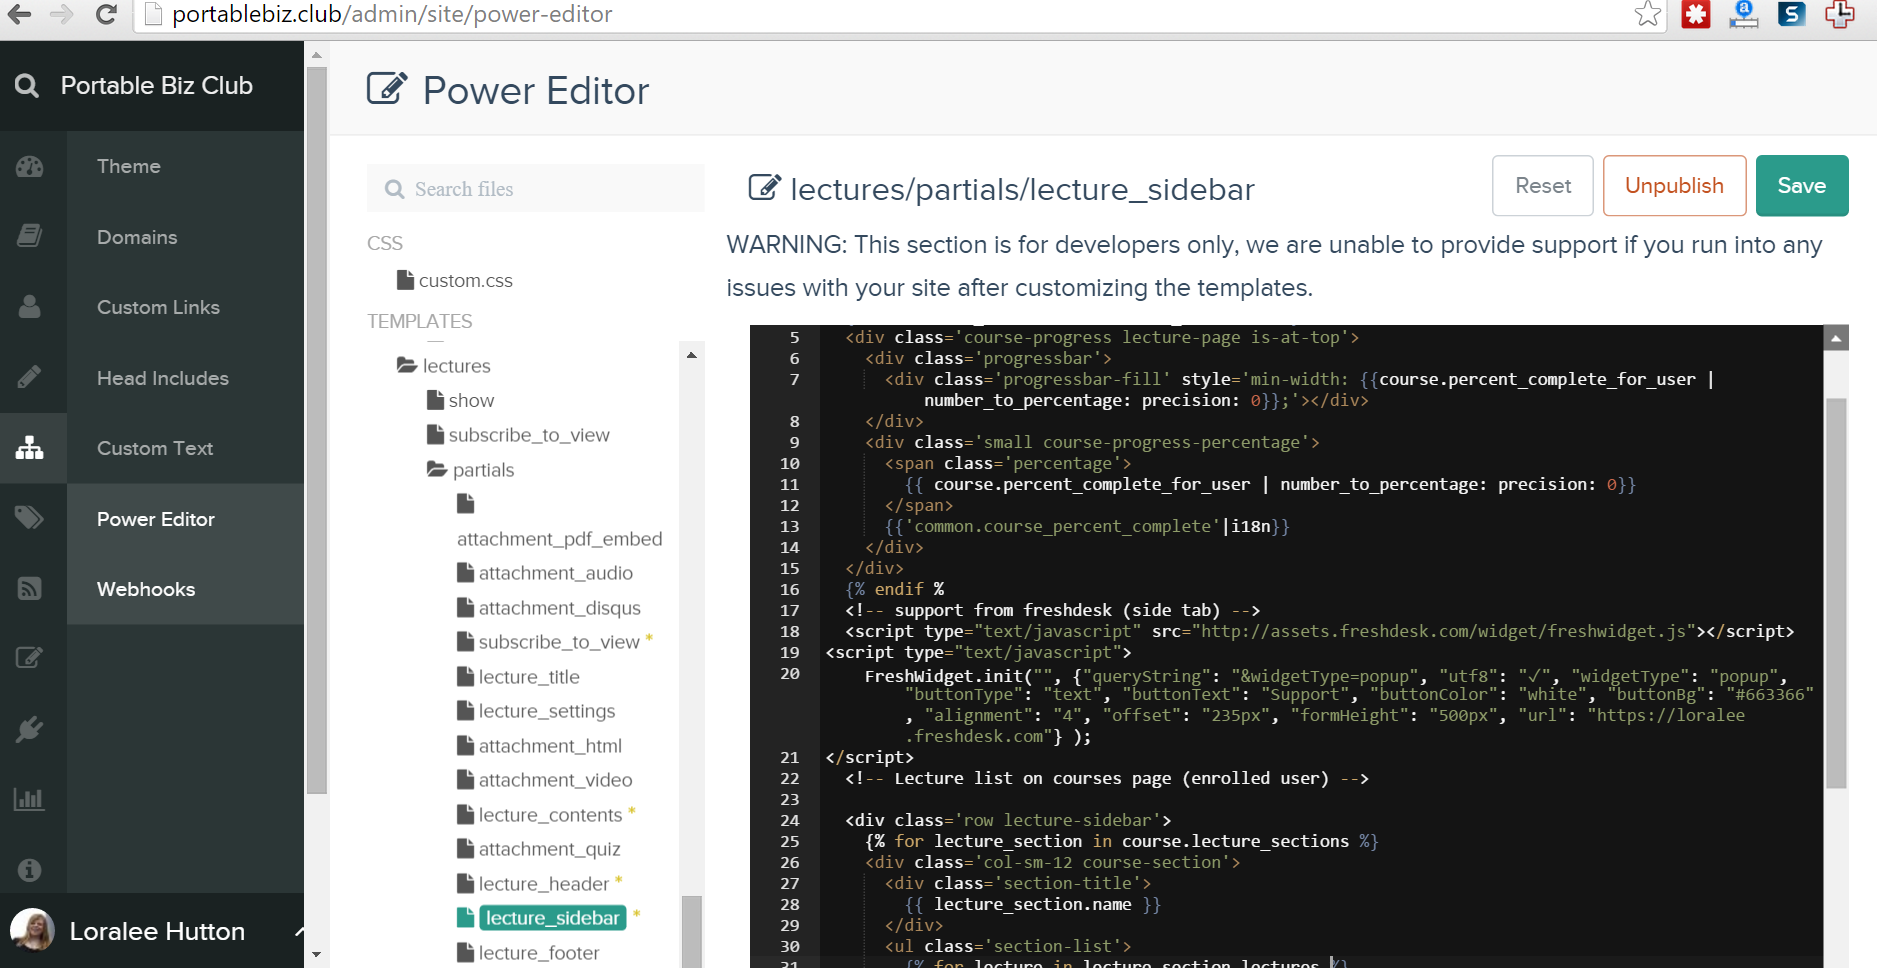Click the blue S browser extension icon

point(1791,14)
